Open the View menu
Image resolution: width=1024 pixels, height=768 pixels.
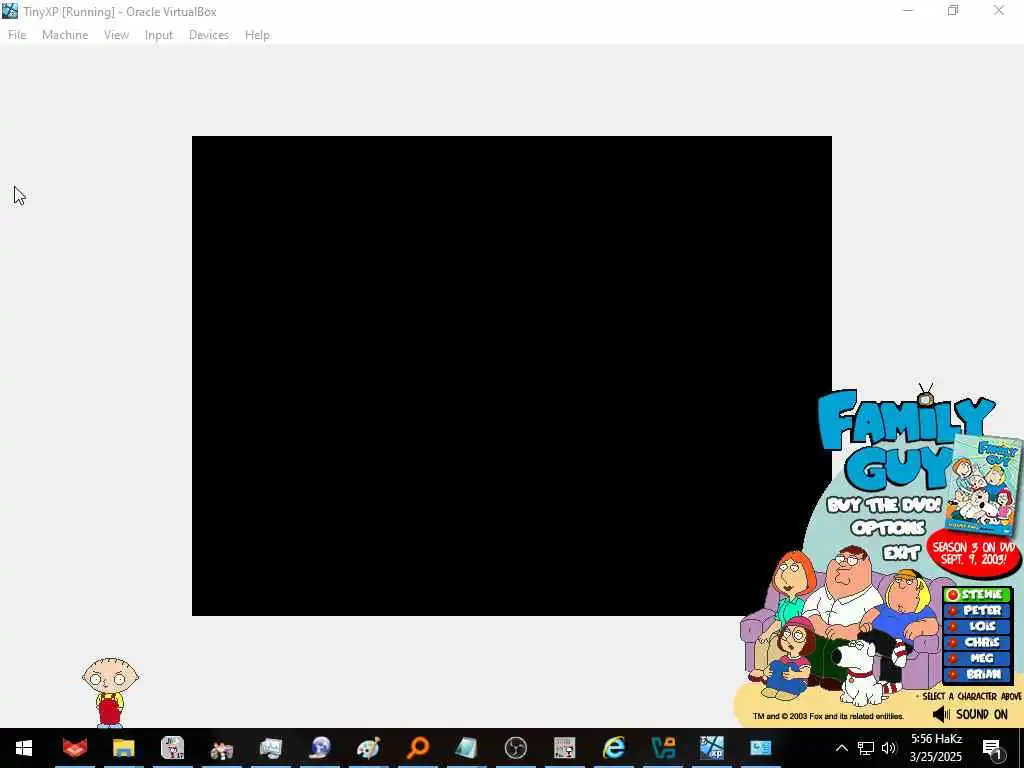pos(116,35)
